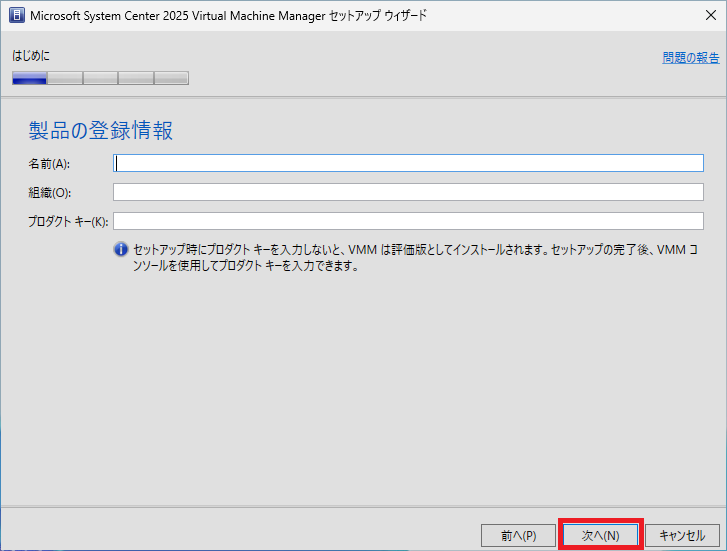This screenshot has width=727, height=551.
Task: Click the wizard step progress bar
Action: (100, 78)
